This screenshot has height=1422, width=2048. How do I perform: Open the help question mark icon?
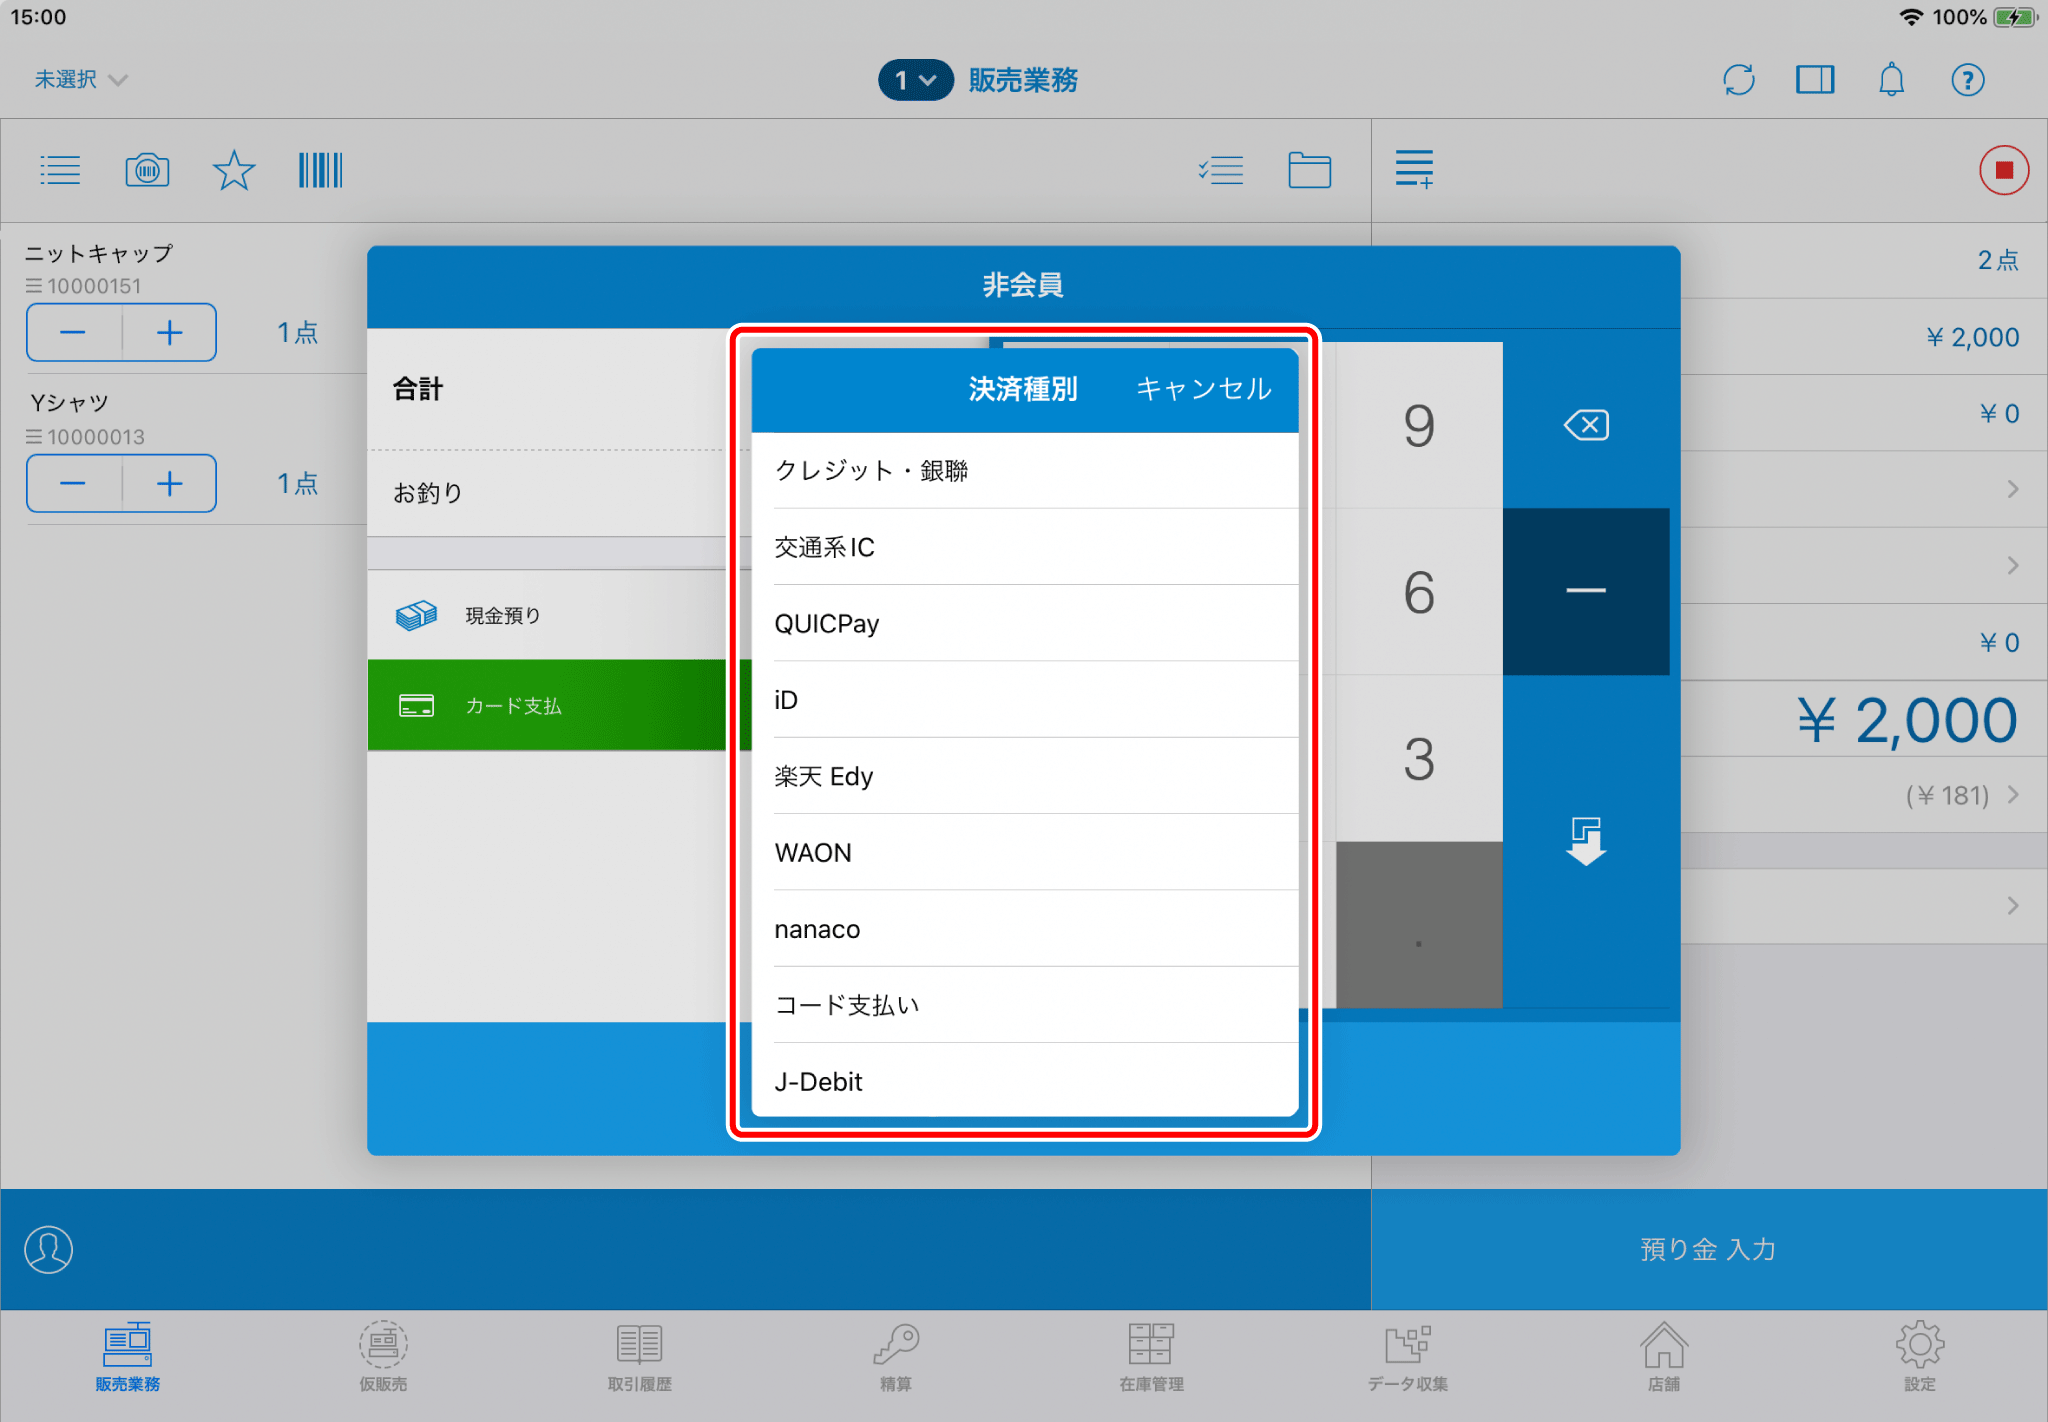point(1967,80)
